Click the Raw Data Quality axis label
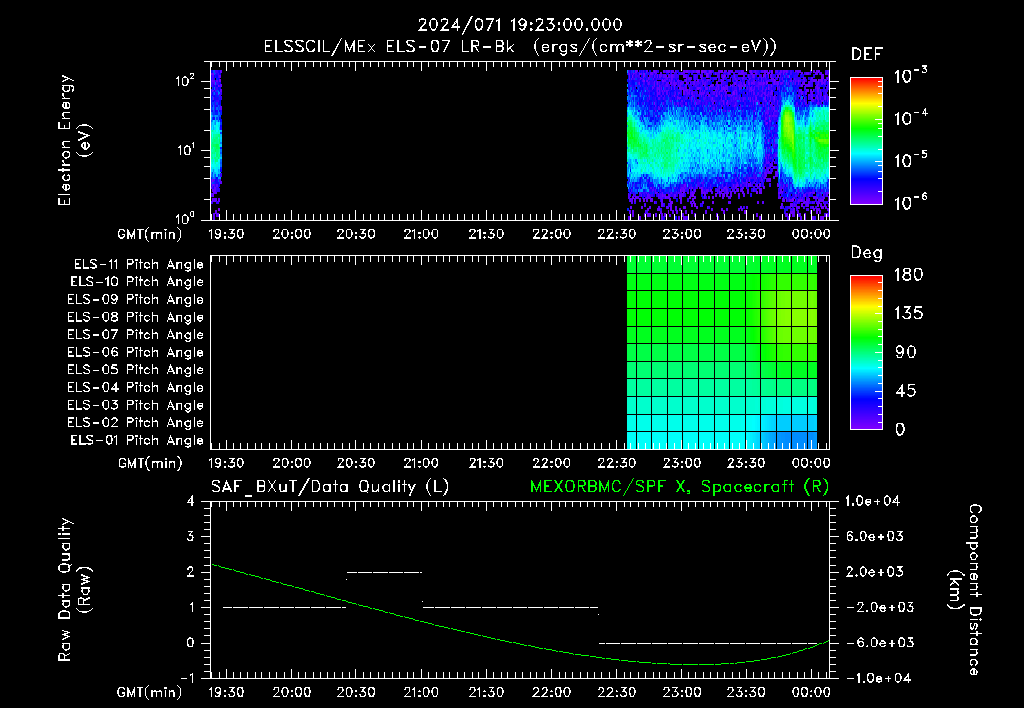1024x708 pixels. pos(74,590)
